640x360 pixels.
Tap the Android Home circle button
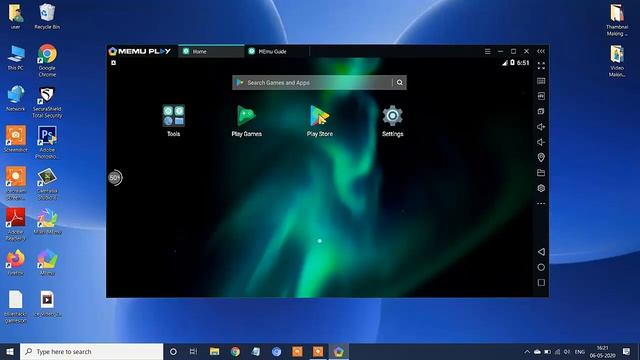tap(541, 267)
